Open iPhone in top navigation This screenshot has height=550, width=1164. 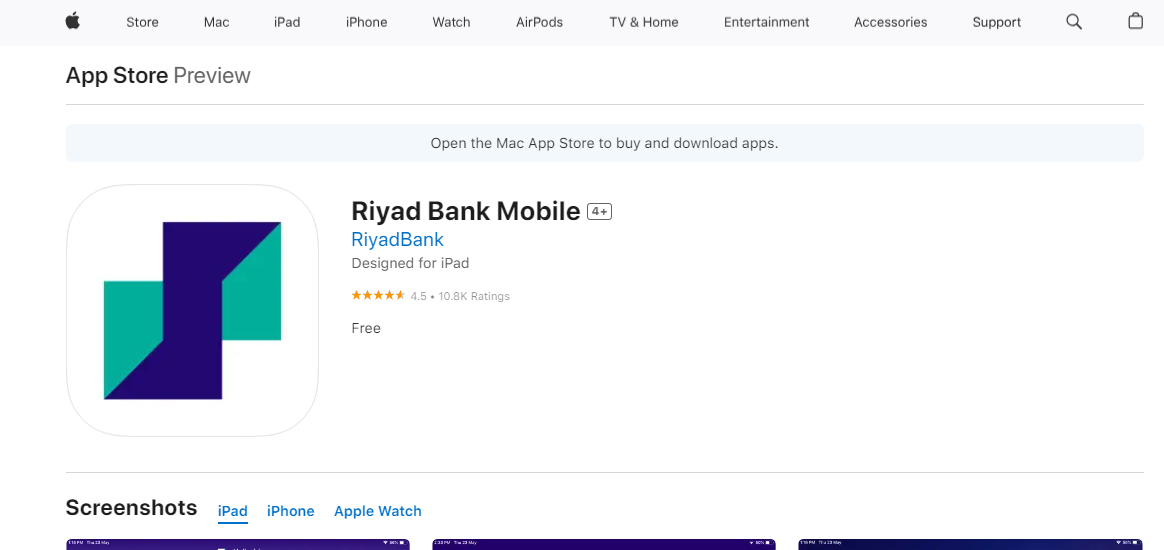coord(366,22)
